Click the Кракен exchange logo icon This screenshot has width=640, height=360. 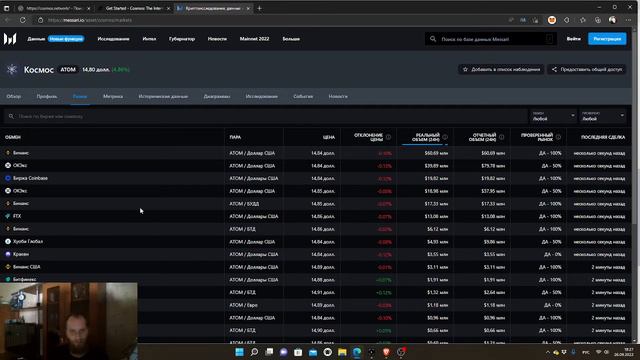pyautogui.click(x=8, y=254)
